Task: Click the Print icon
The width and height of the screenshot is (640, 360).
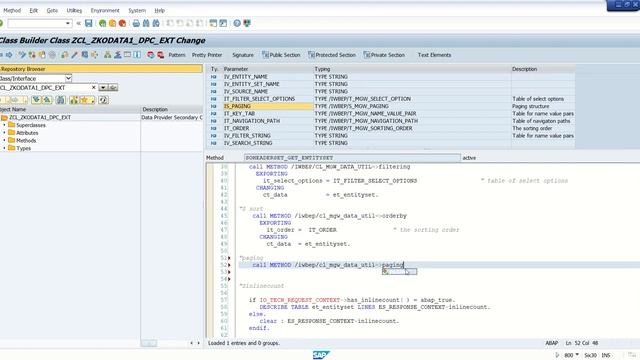Action: 136,23
